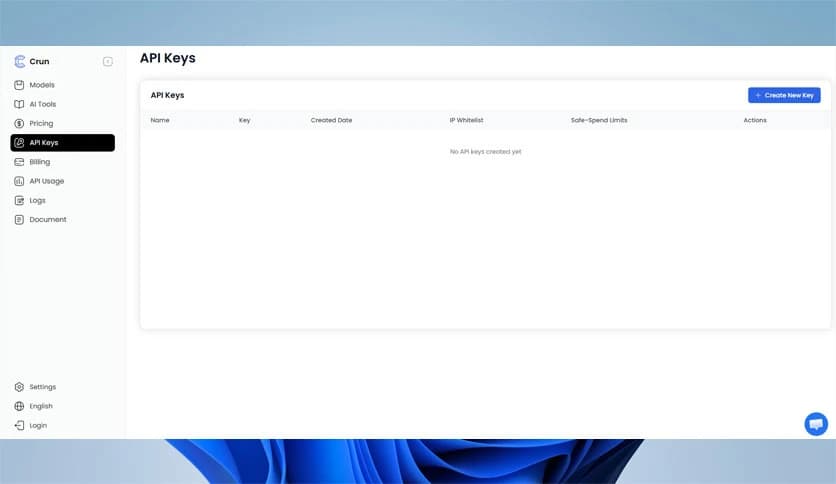Click the Pricing dollar icon
The width and height of the screenshot is (836, 484).
click(x=19, y=123)
